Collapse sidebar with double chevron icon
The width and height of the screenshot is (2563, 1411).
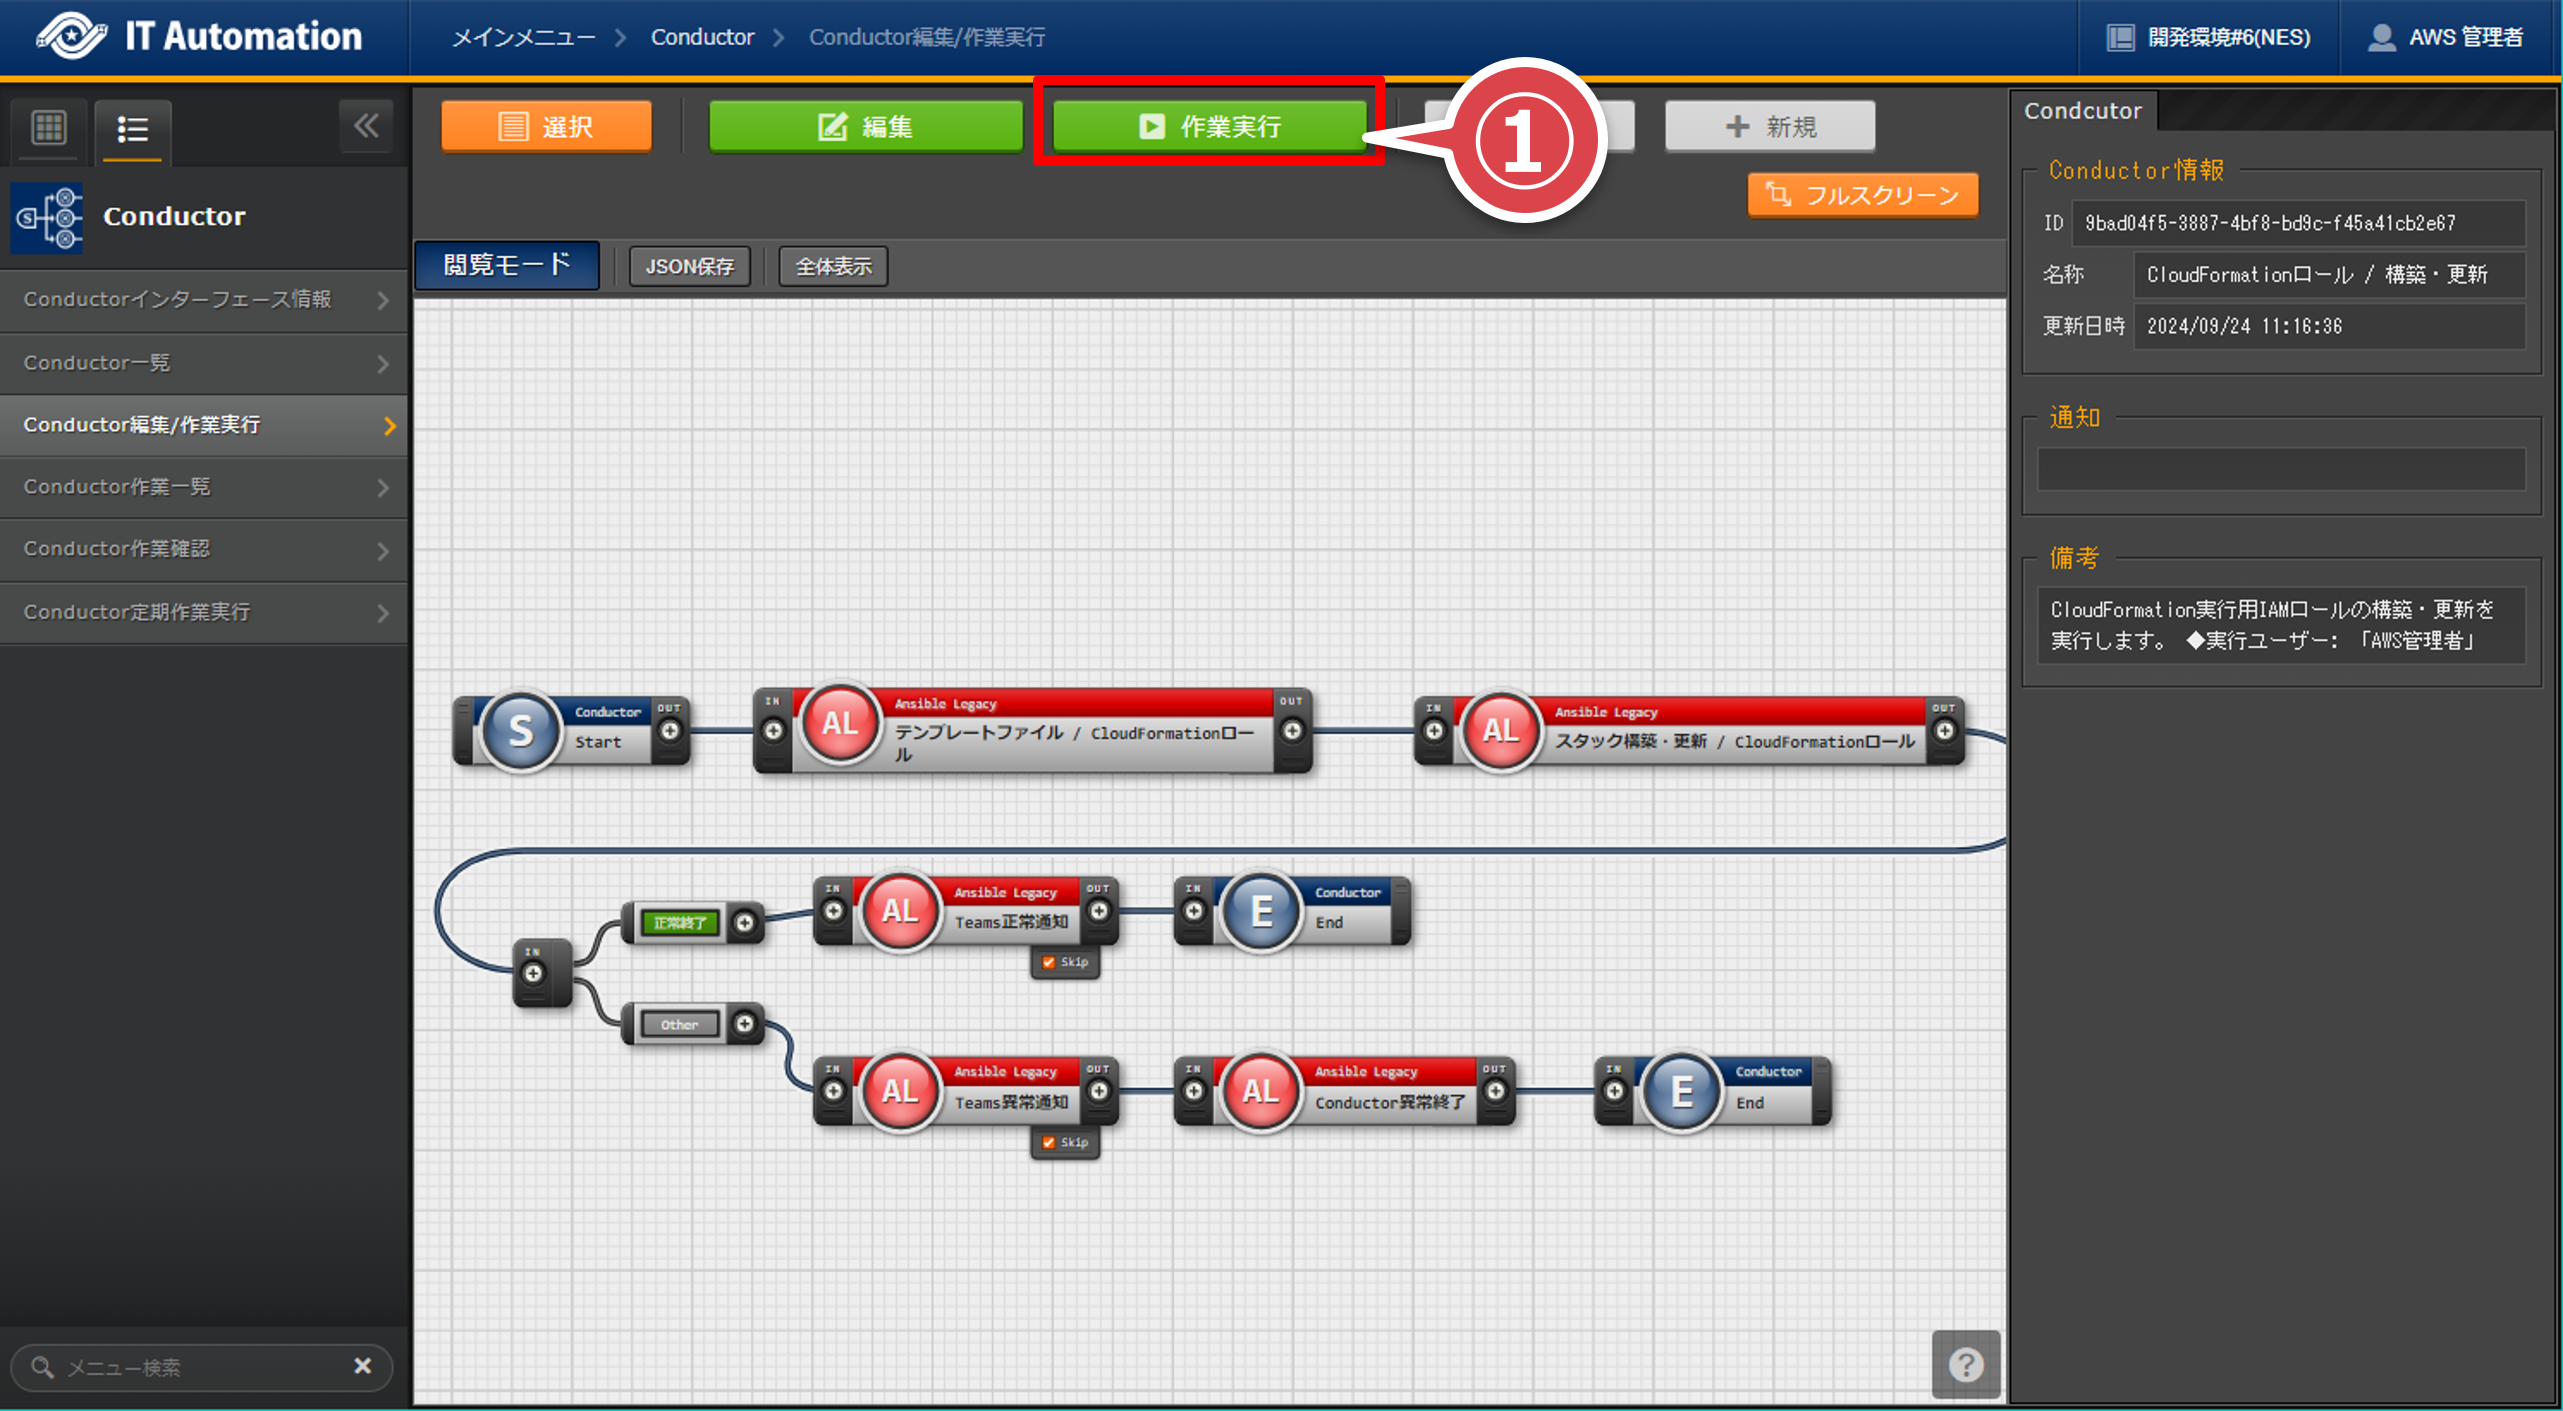click(366, 126)
